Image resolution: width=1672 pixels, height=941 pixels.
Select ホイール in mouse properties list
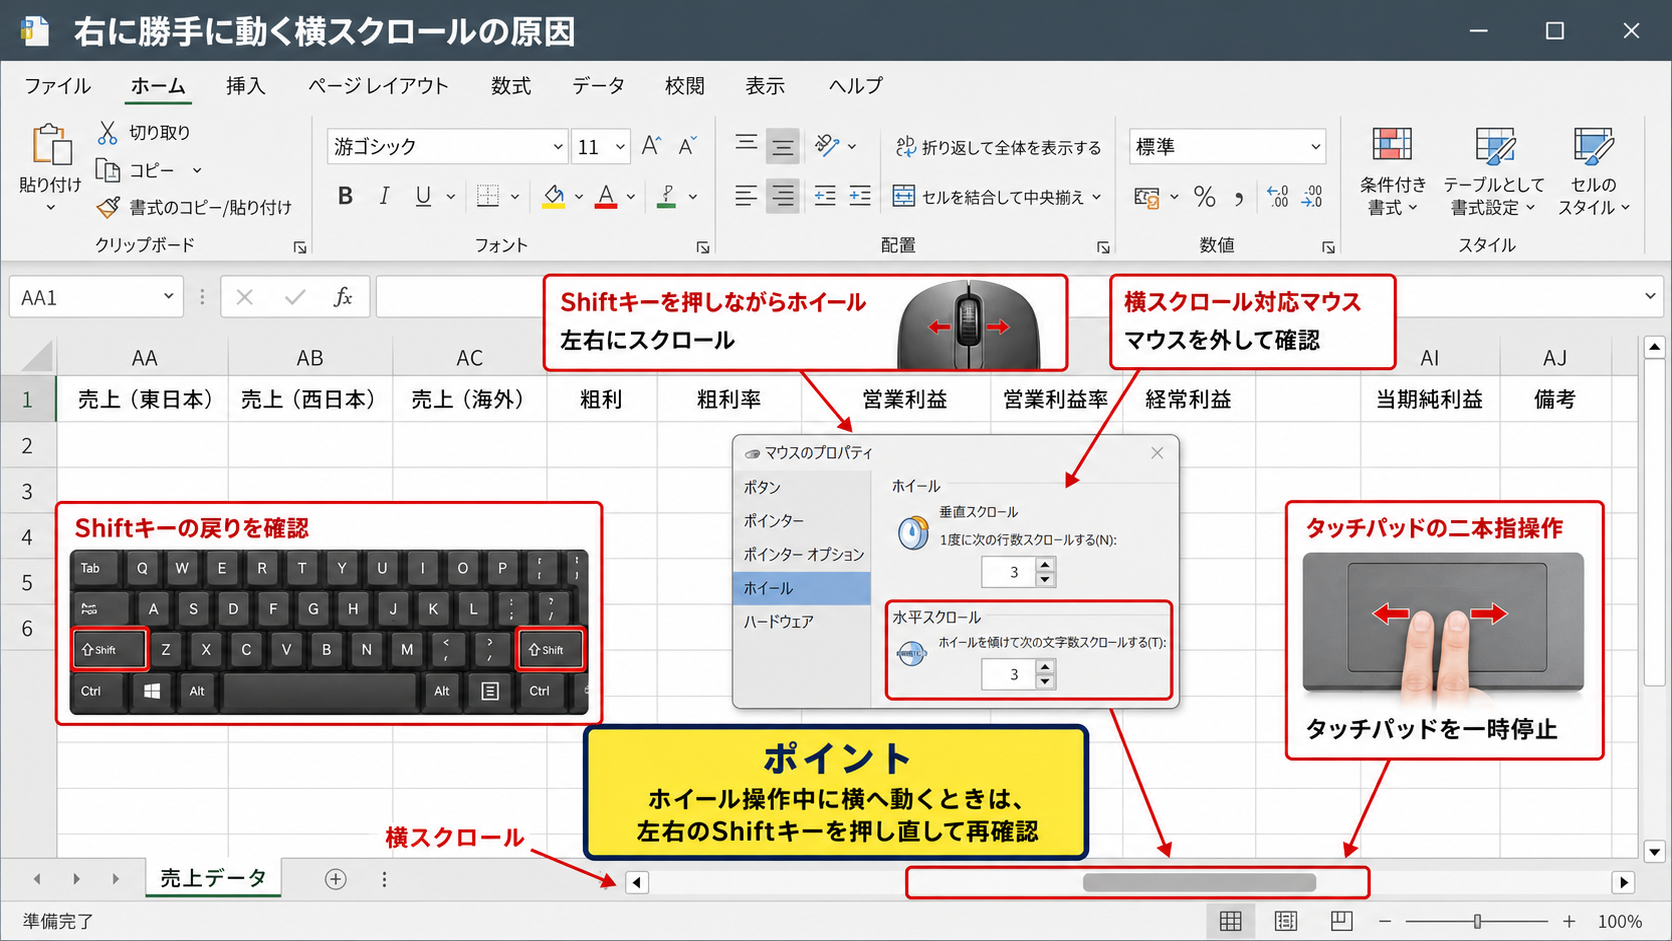tap(802, 589)
